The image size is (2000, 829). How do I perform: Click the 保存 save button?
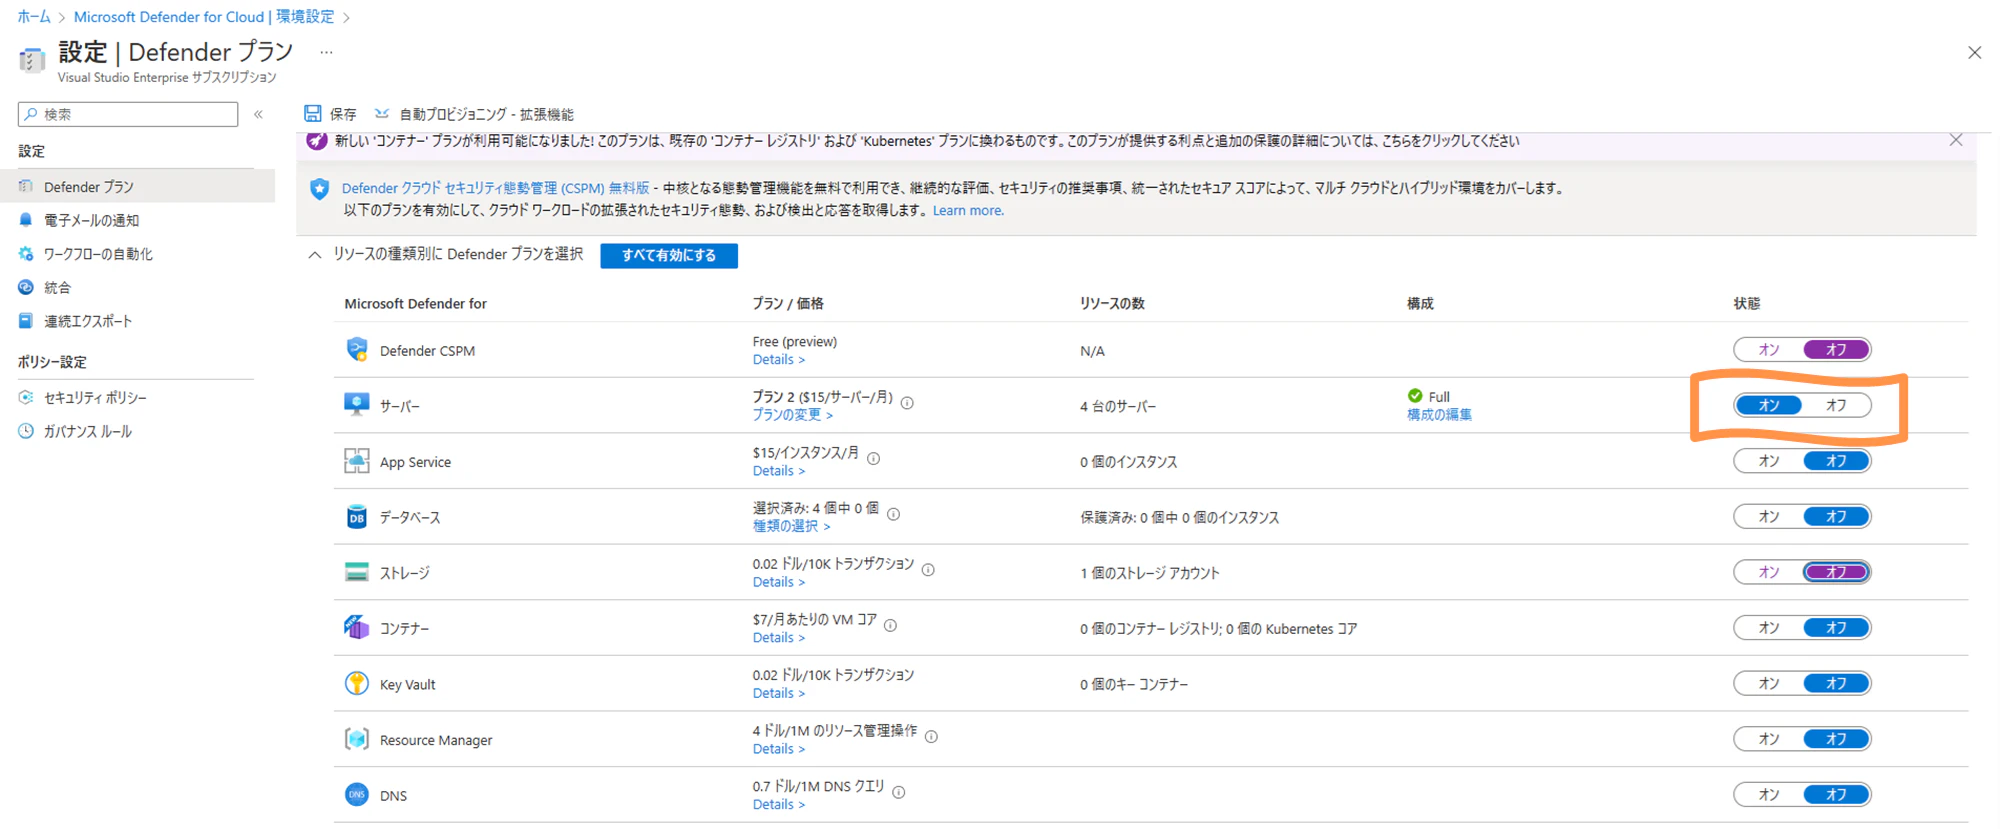point(331,114)
